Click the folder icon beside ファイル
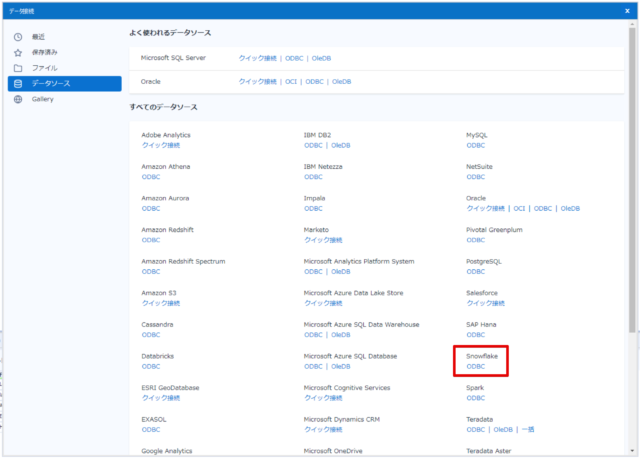 click(x=18, y=68)
